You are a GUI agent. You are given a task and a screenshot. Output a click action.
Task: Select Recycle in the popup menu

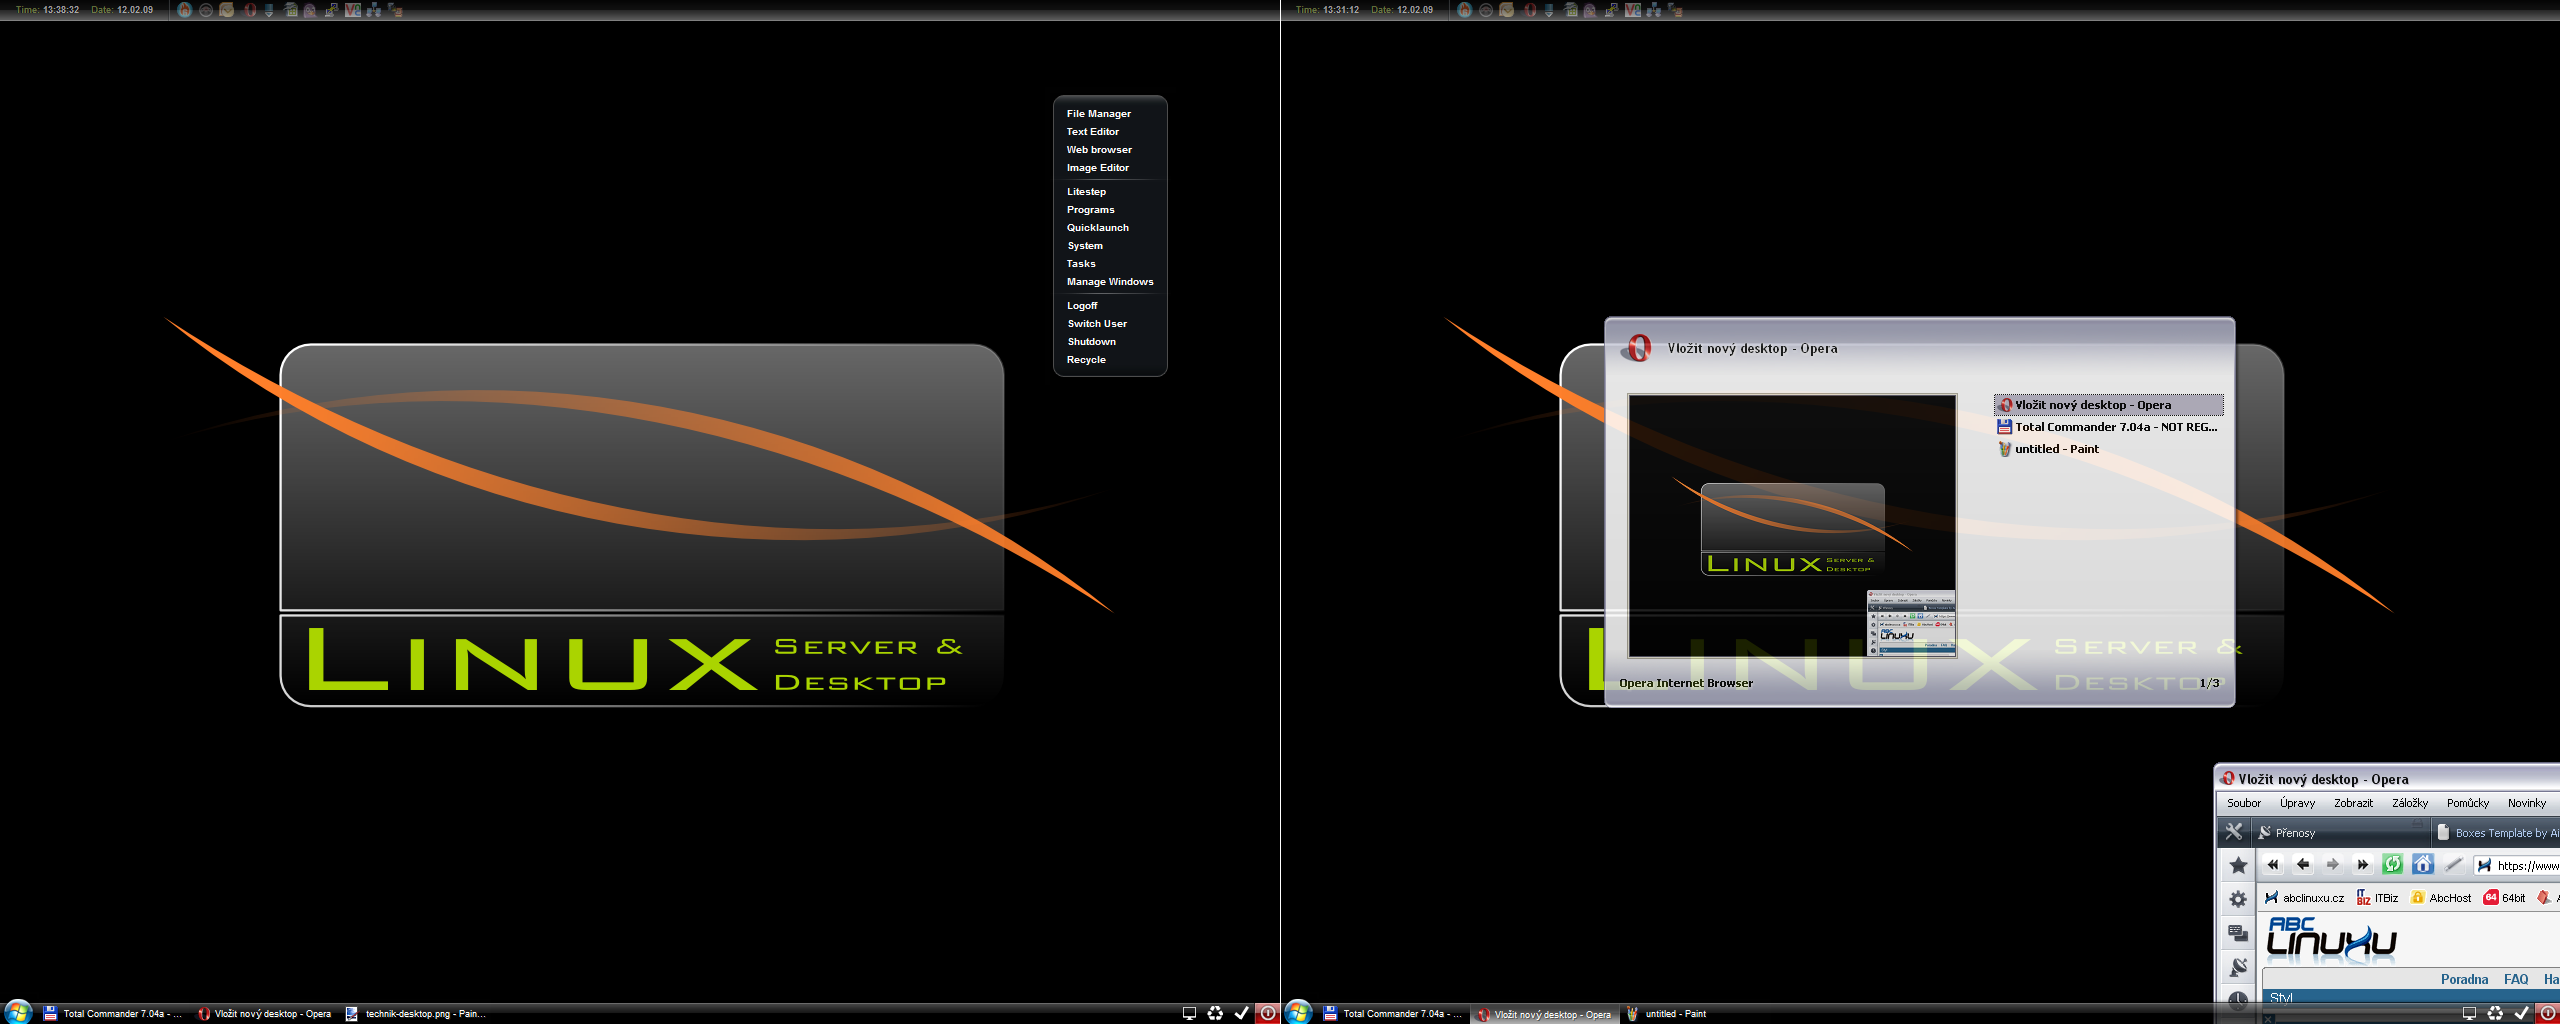pos(1086,360)
